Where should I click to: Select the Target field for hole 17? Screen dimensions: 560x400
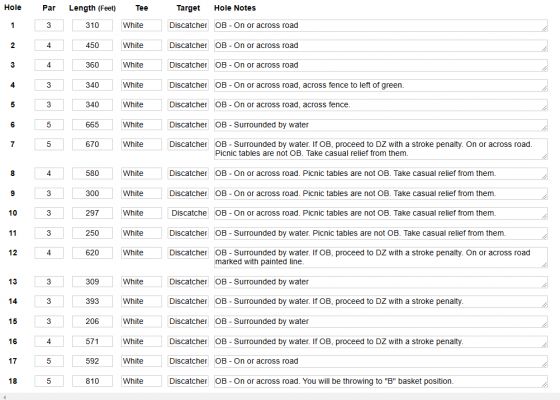coord(188,361)
